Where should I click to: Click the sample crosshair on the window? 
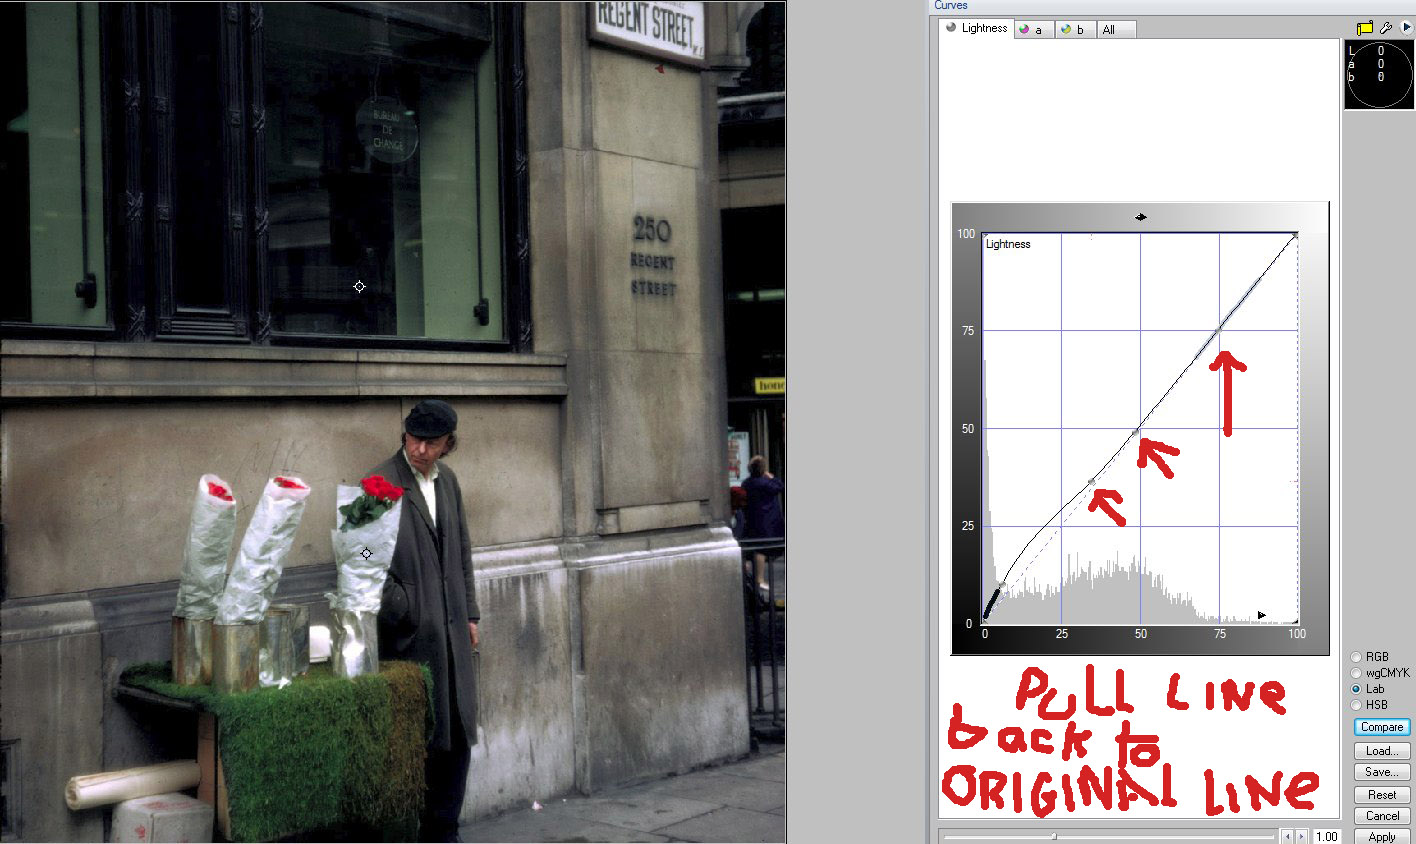click(360, 287)
